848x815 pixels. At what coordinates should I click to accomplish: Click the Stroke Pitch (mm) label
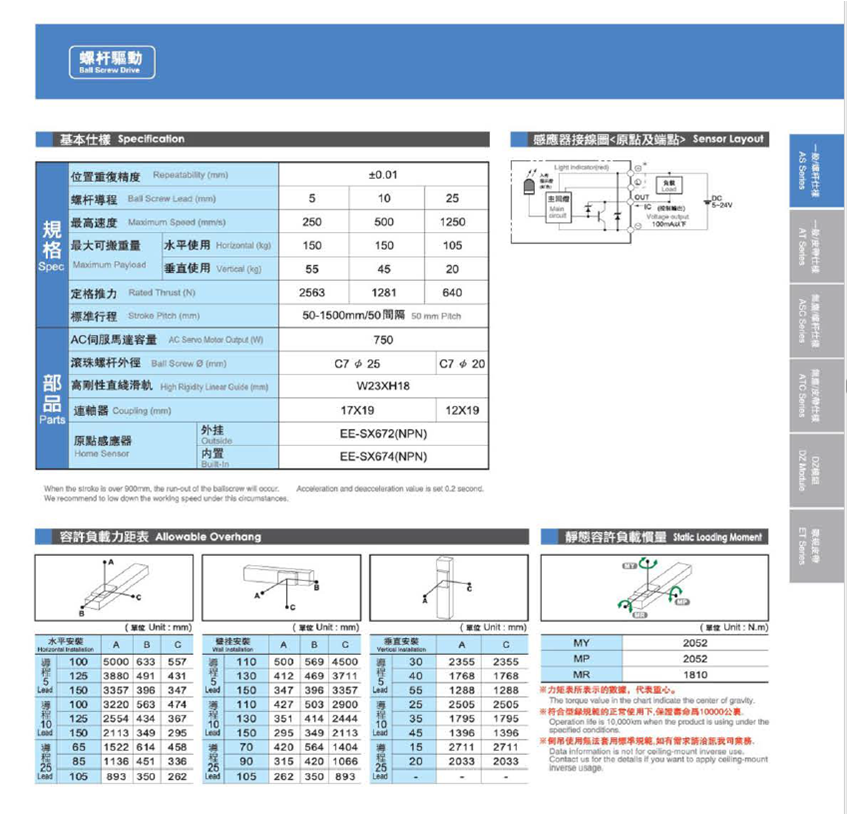pos(164,315)
